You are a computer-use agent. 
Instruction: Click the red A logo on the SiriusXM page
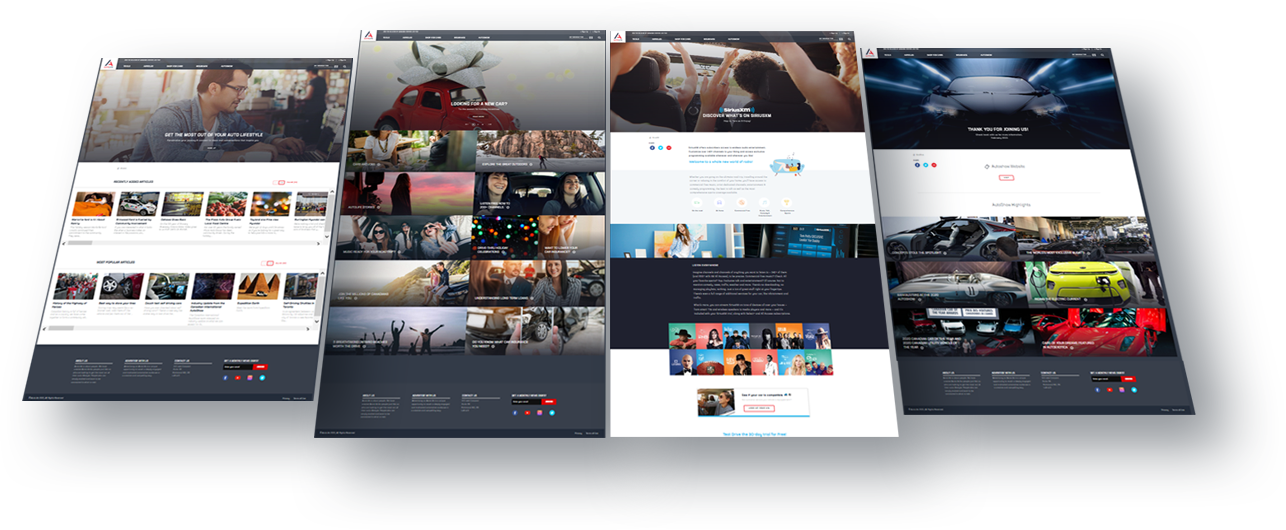pyautogui.click(x=620, y=37)
